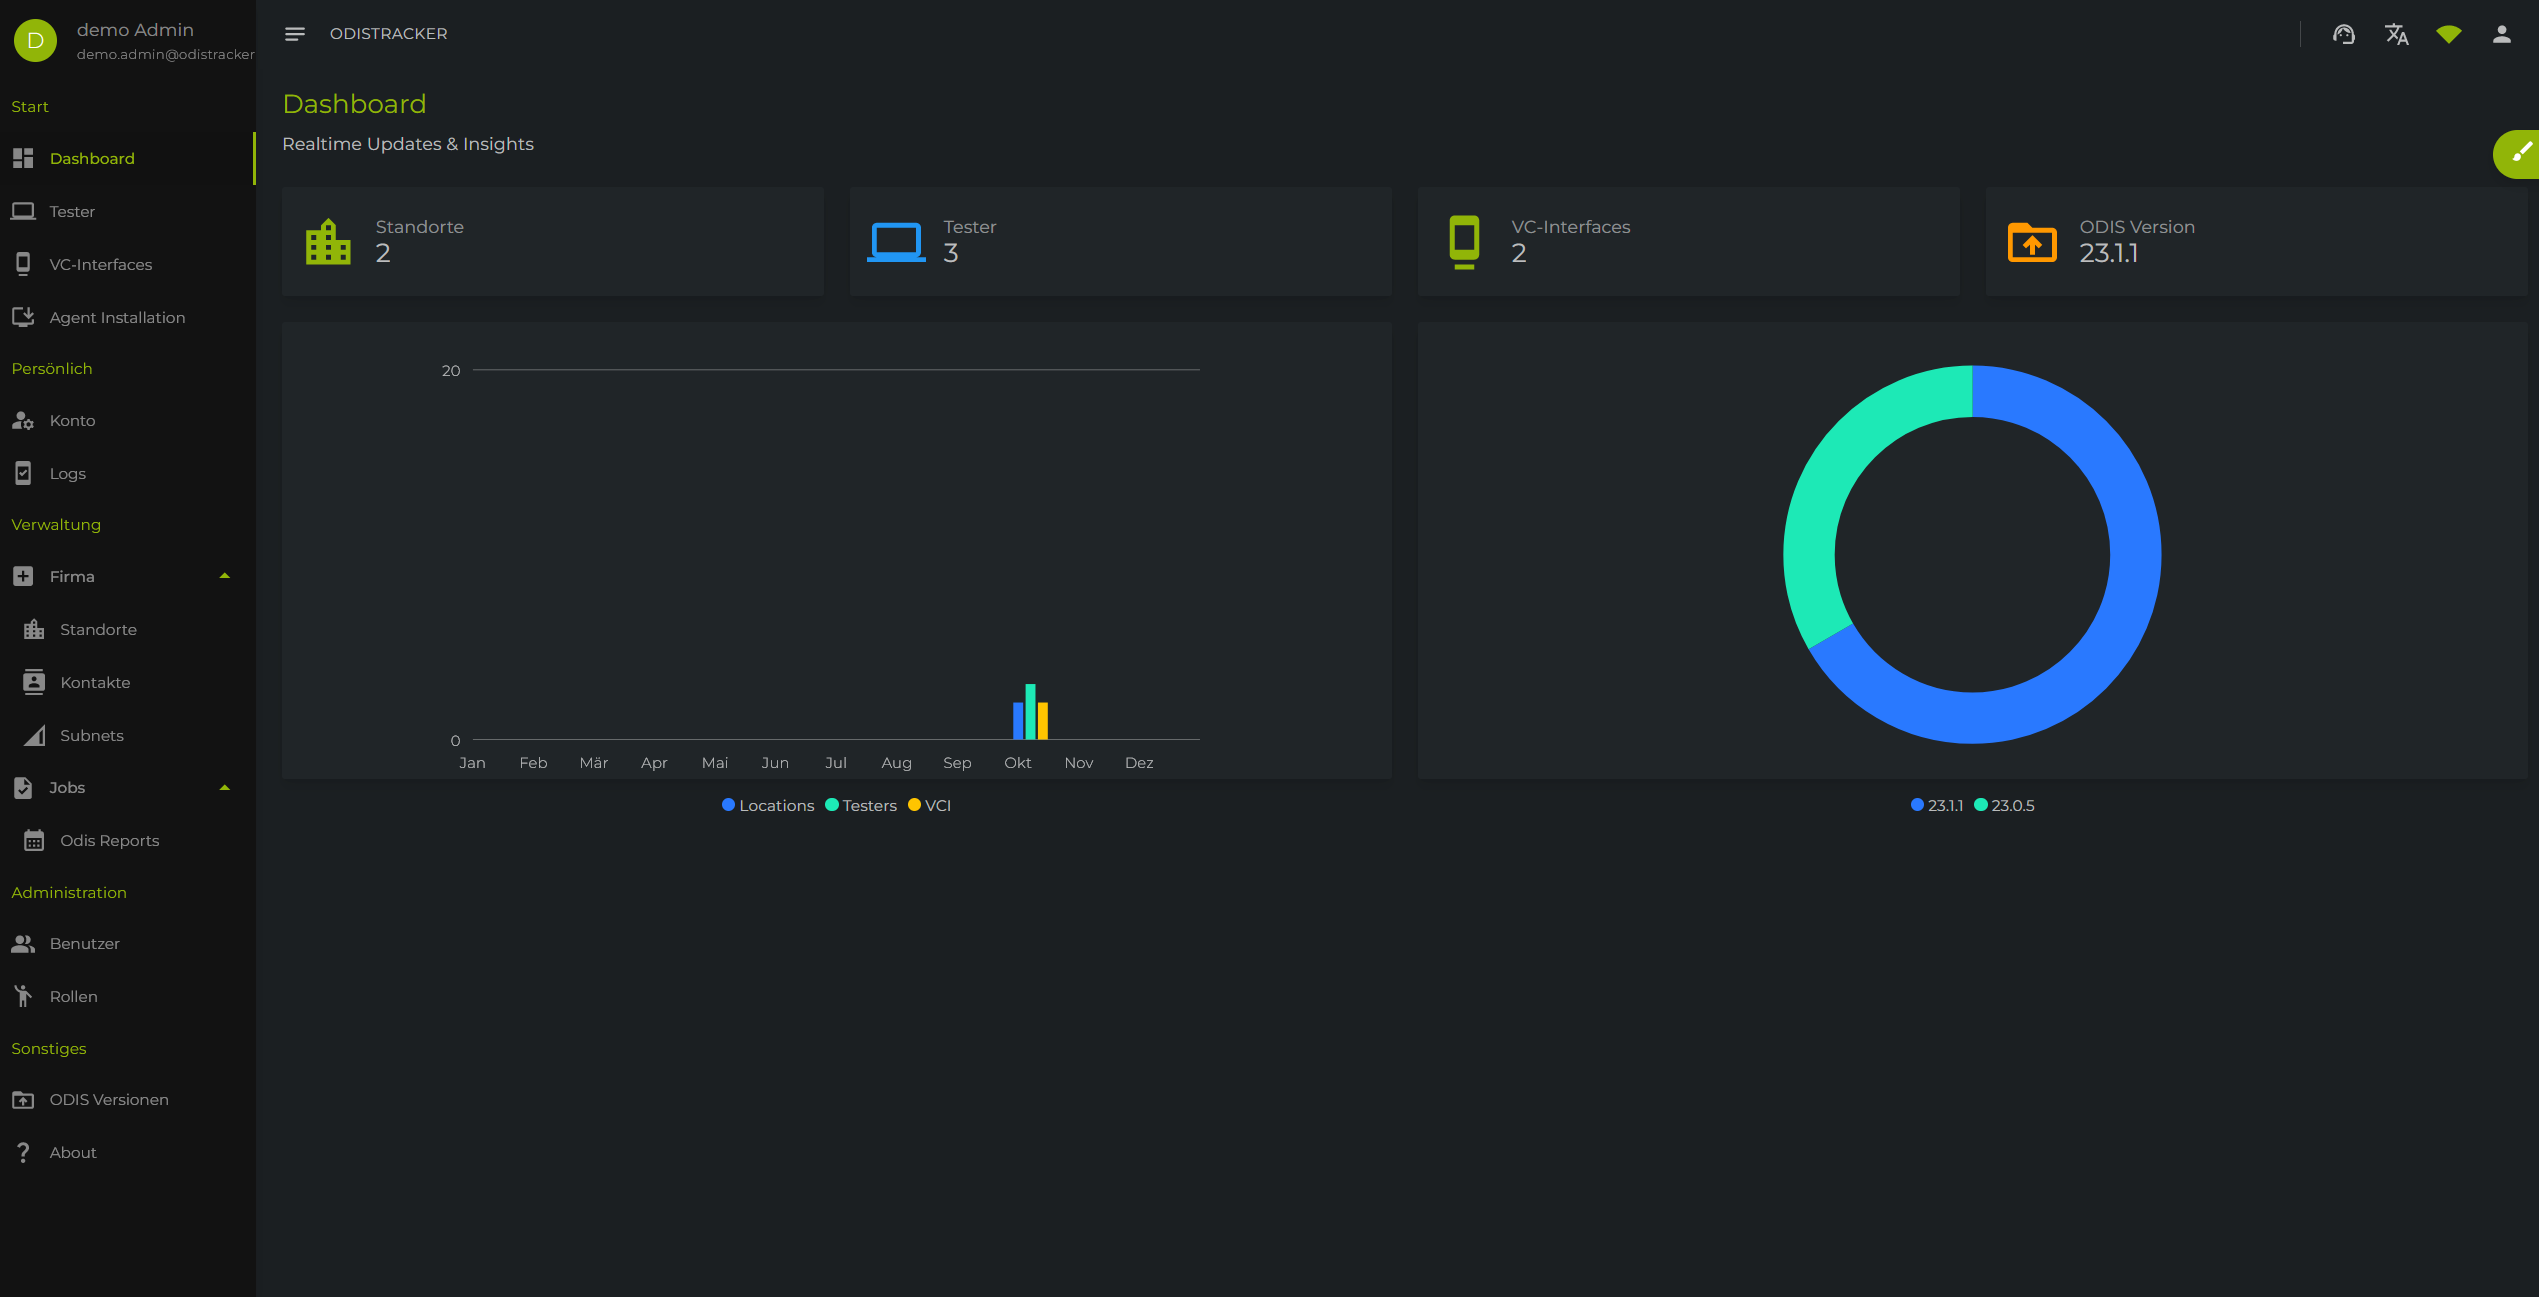2539x1297 pixels.
Task: Open Odis Reports under Jobs
Action: pyautogui.click(x=127, y=840)
